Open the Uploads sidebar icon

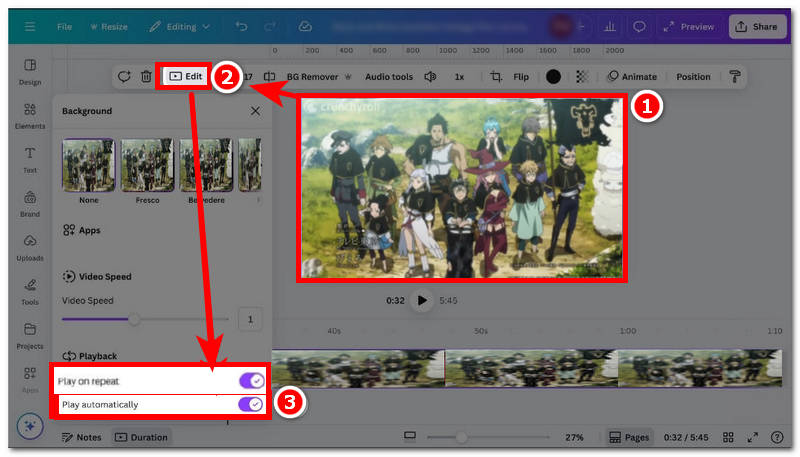(x=29, y=246)
